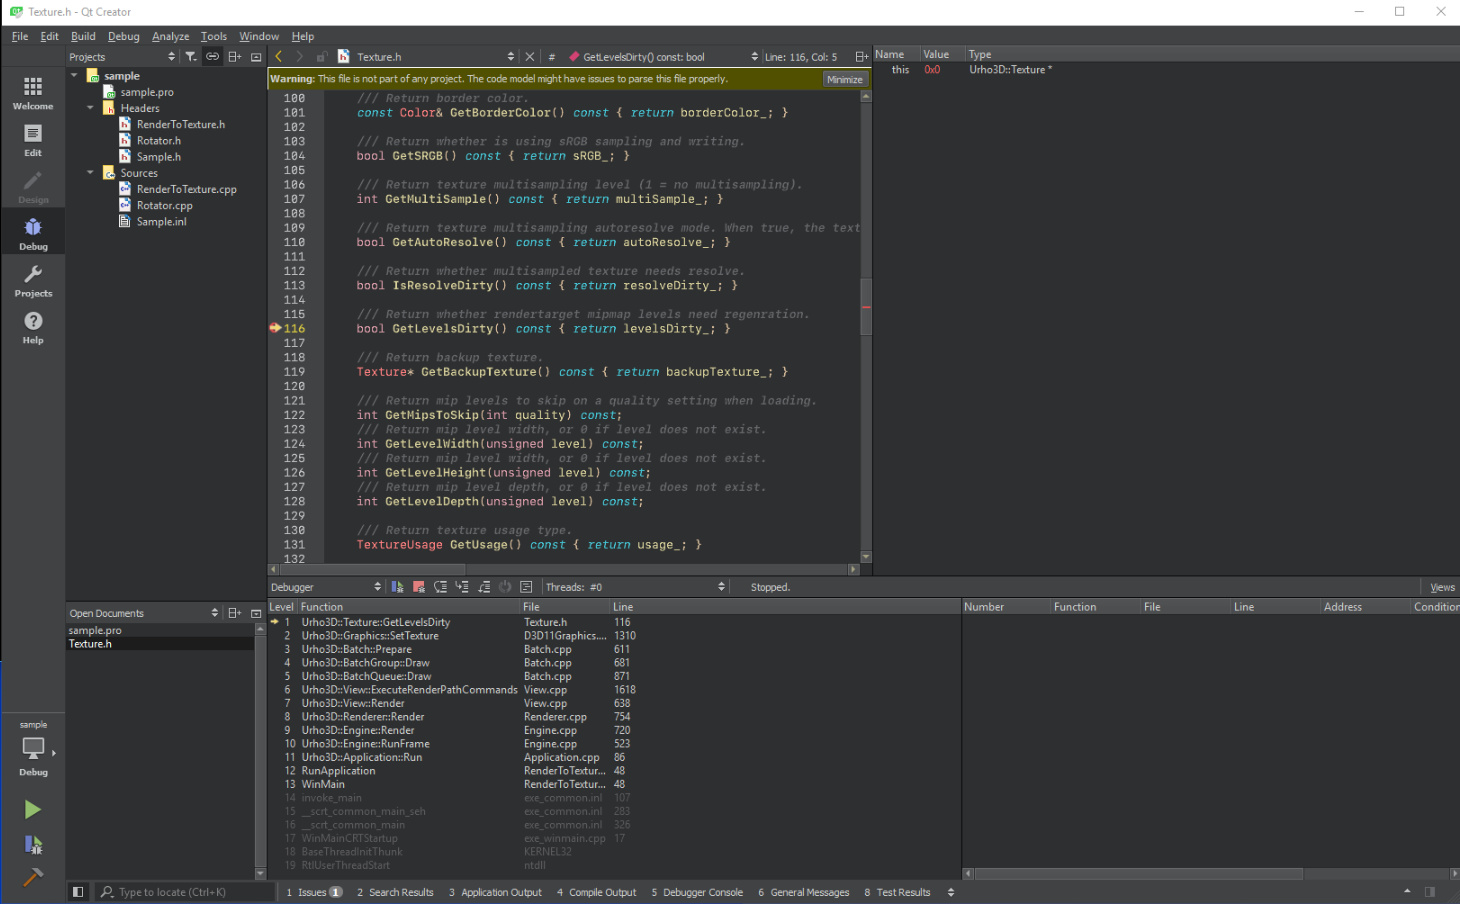Click the locator search field

[x=185, y=892]
